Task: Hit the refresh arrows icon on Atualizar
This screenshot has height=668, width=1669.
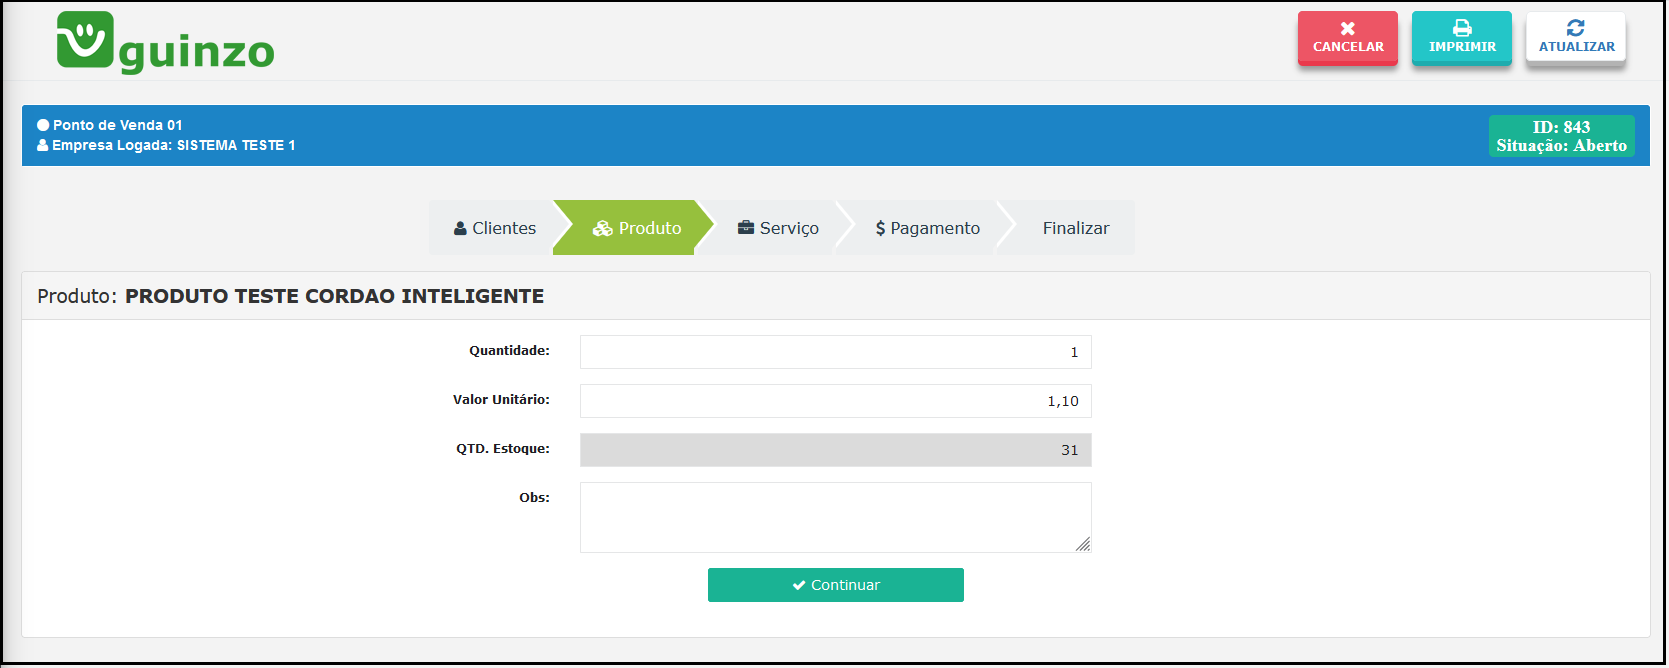Action: pyautogui.click(x=1576, y=28)
